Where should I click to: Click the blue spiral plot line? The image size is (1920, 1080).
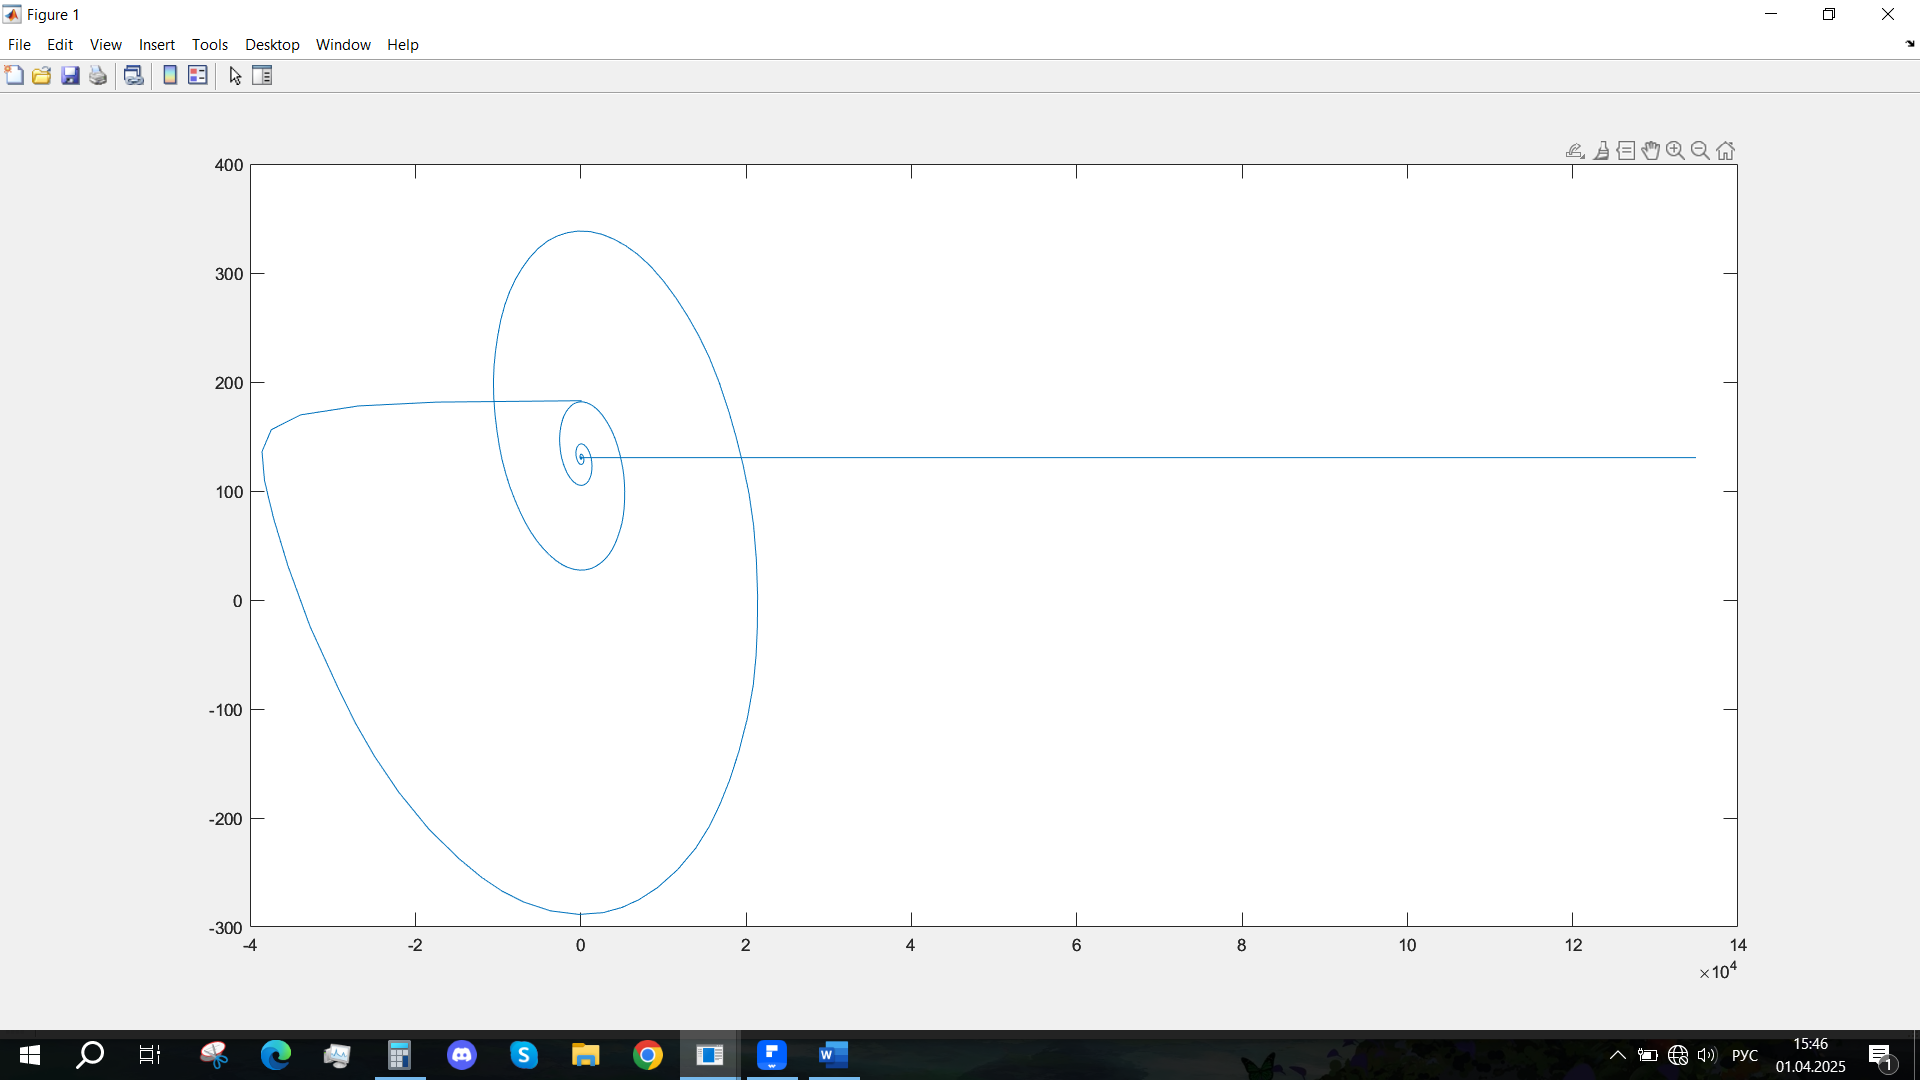click(x=757, y=601)
